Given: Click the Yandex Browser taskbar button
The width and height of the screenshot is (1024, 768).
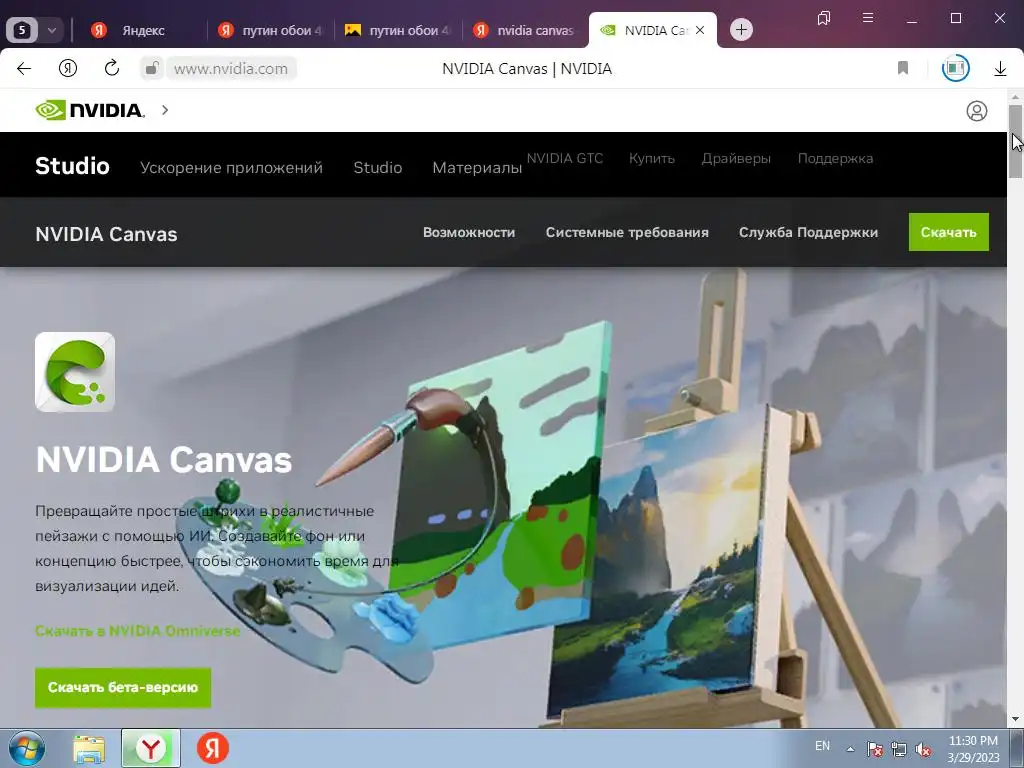Looking at the screenshot, I should (x=151, y=748).
